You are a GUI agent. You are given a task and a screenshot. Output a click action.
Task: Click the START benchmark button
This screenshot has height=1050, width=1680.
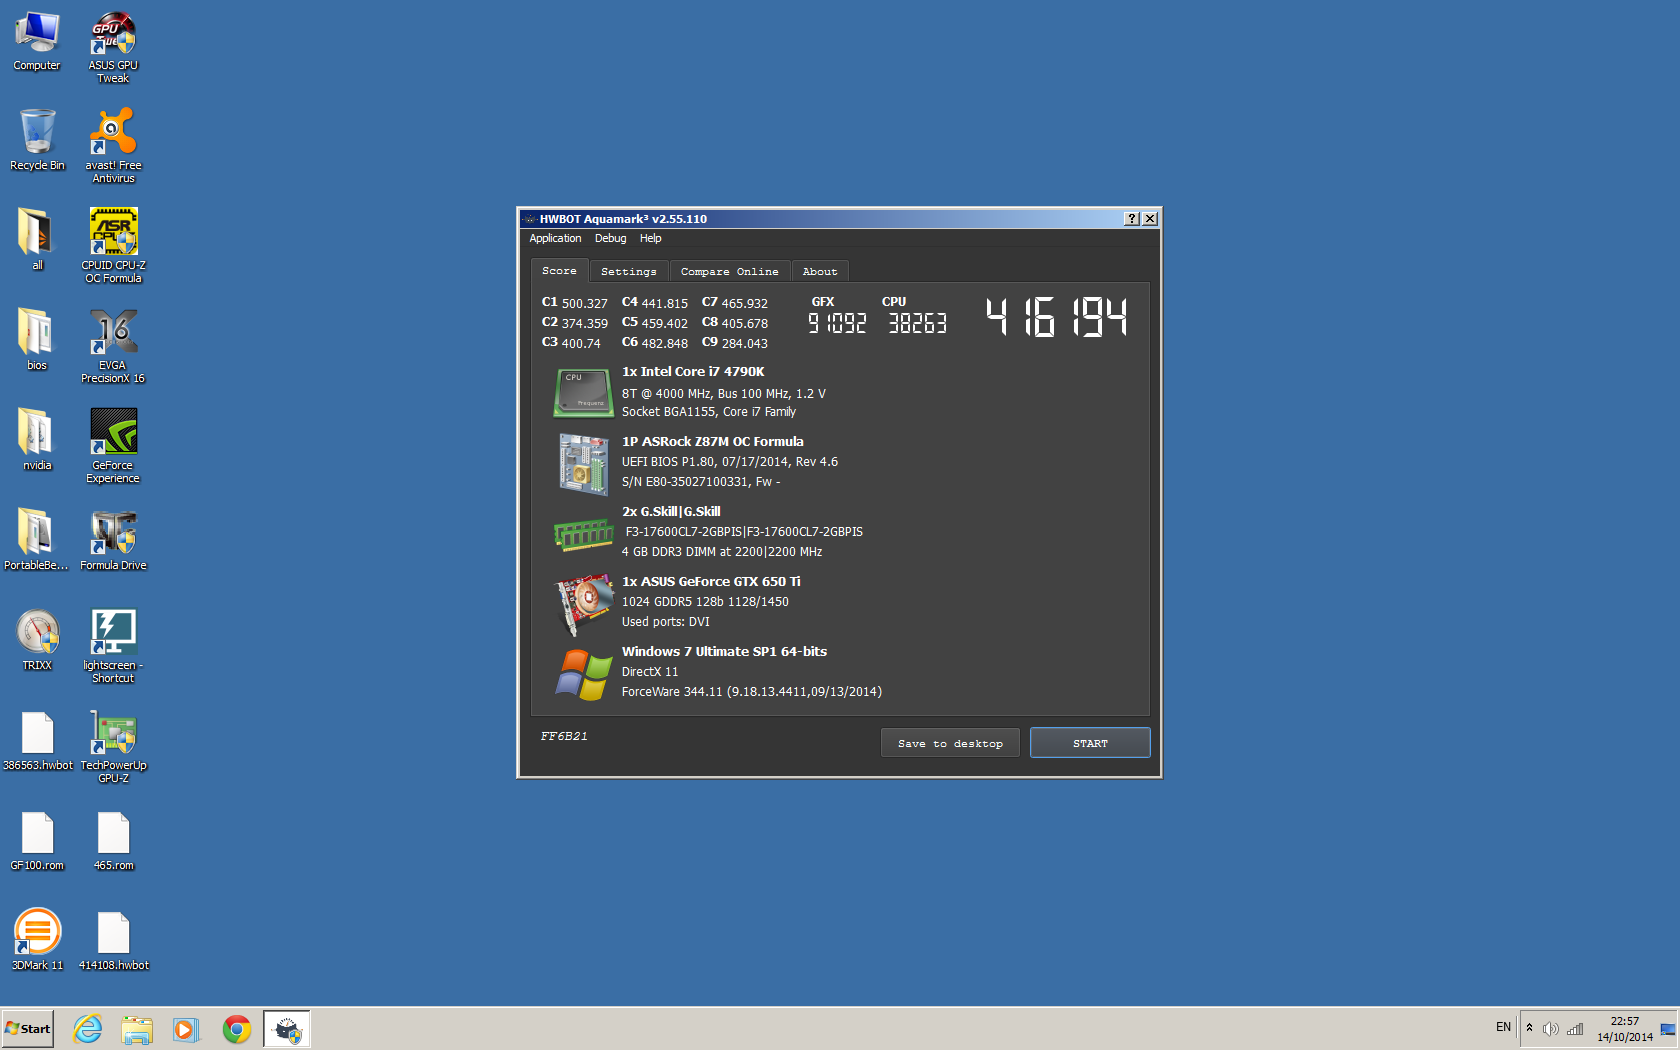1090,743
